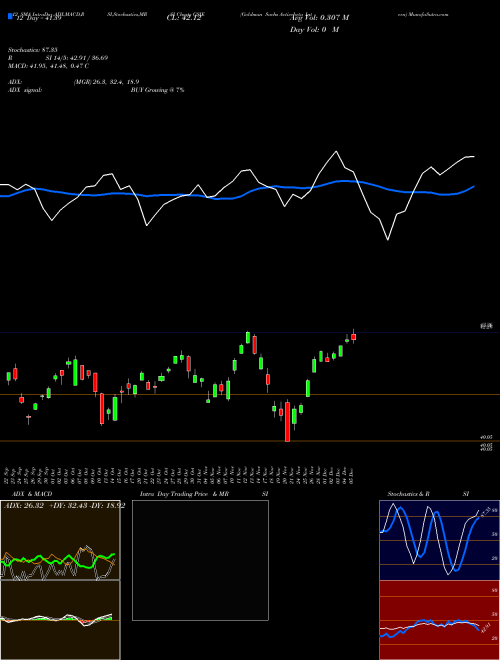Open the MunafaSutra.com watermark link

(428, 14)
